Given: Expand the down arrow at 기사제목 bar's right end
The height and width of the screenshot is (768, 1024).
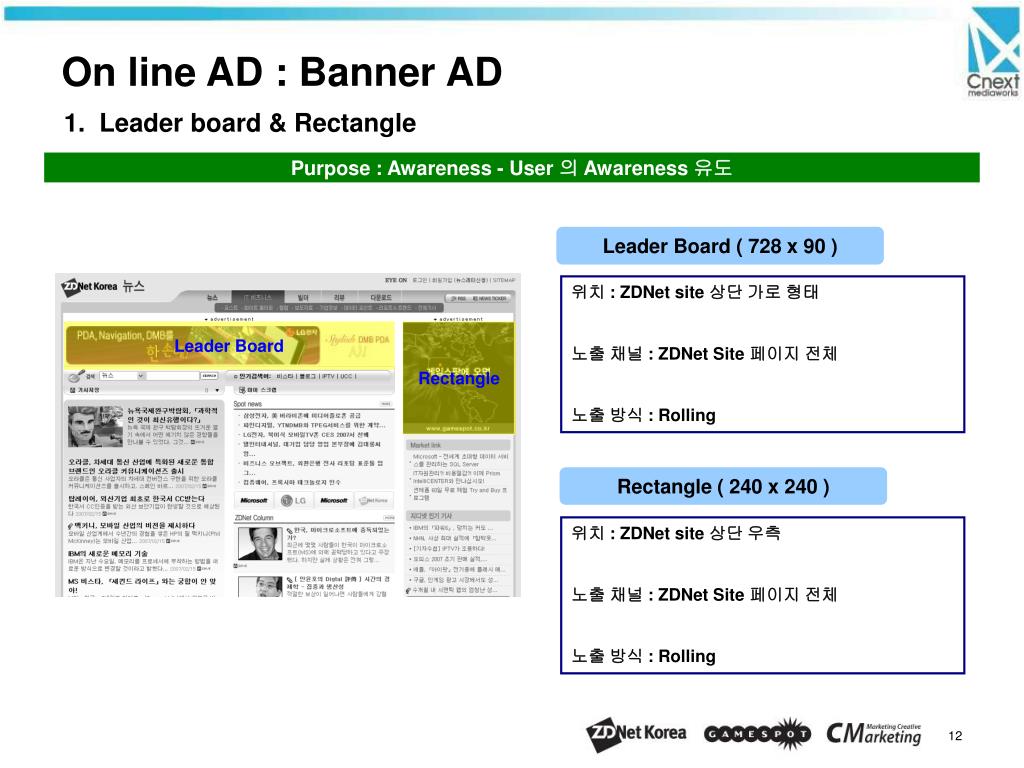Looking at the screenshot, I should tap(217, 390).
